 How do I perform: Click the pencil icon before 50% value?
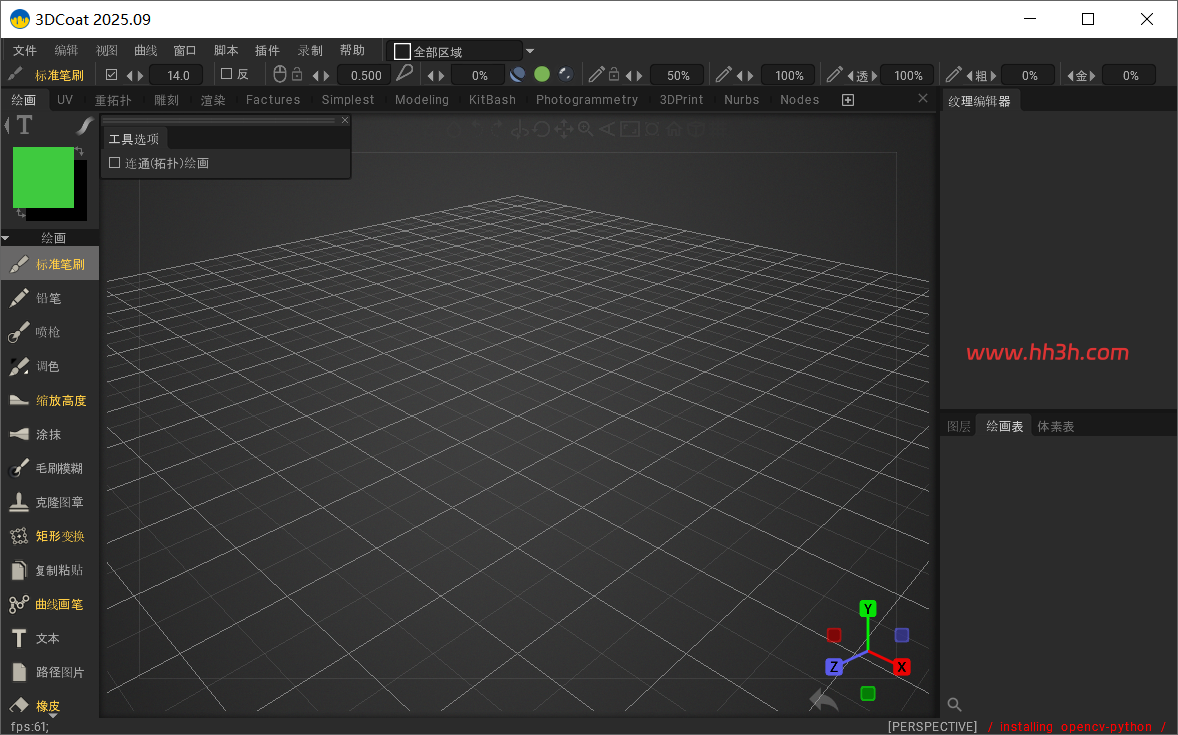point(597,74)
